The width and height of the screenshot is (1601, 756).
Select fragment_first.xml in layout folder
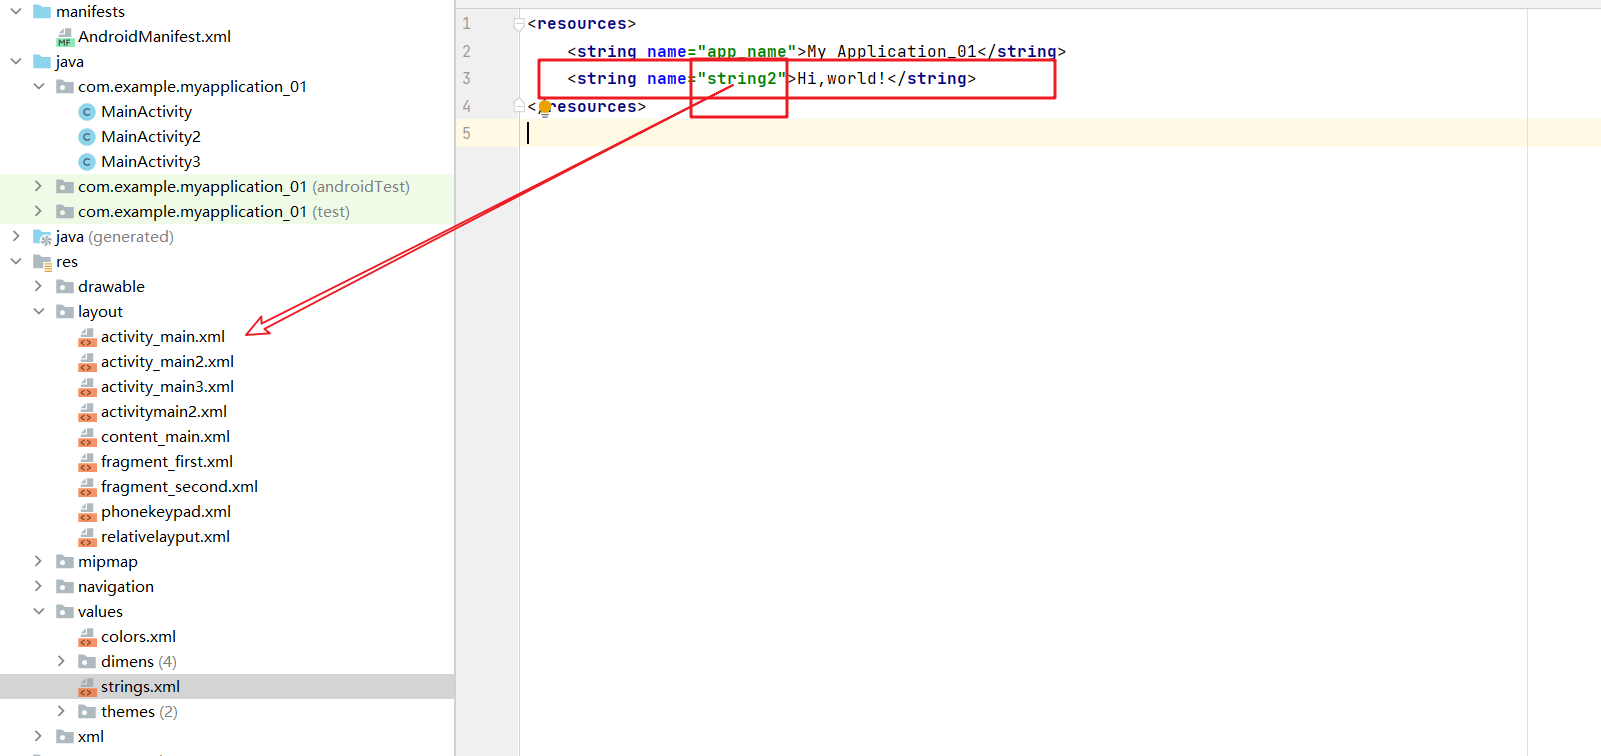pyautogui.click(x=167, y=461)
